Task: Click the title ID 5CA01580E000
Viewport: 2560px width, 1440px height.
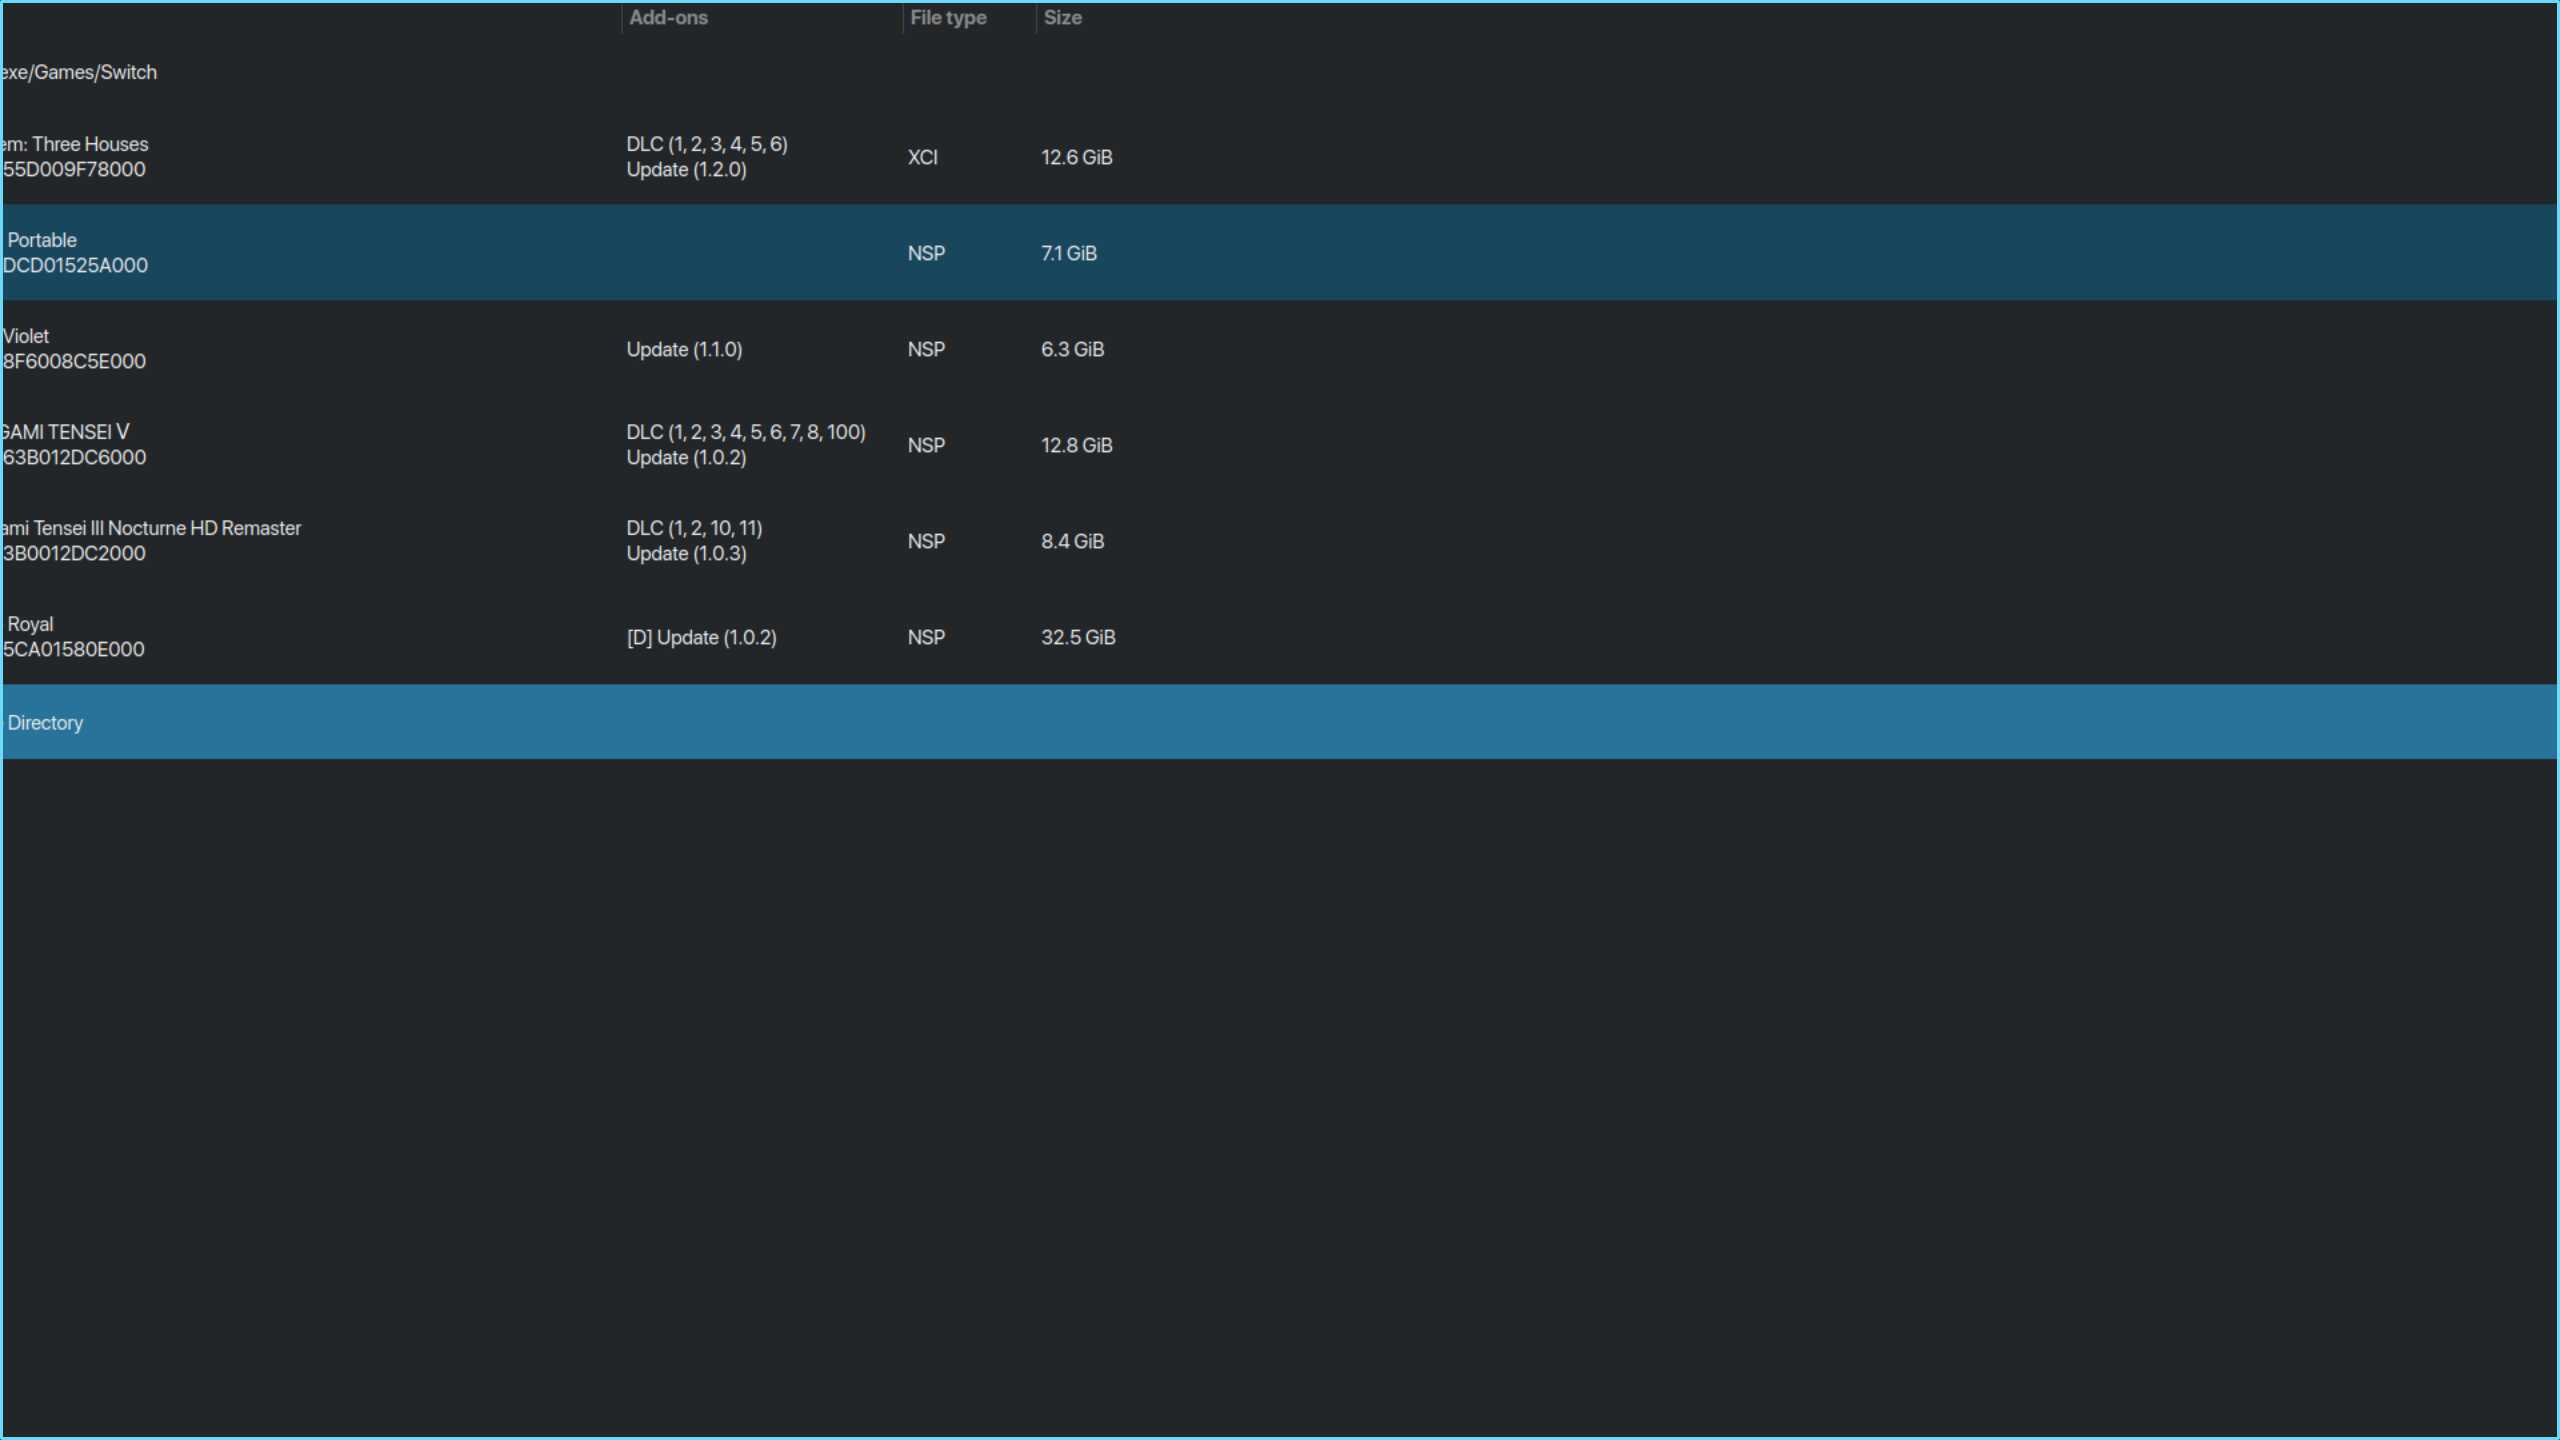Action: [x=72, y=648]
